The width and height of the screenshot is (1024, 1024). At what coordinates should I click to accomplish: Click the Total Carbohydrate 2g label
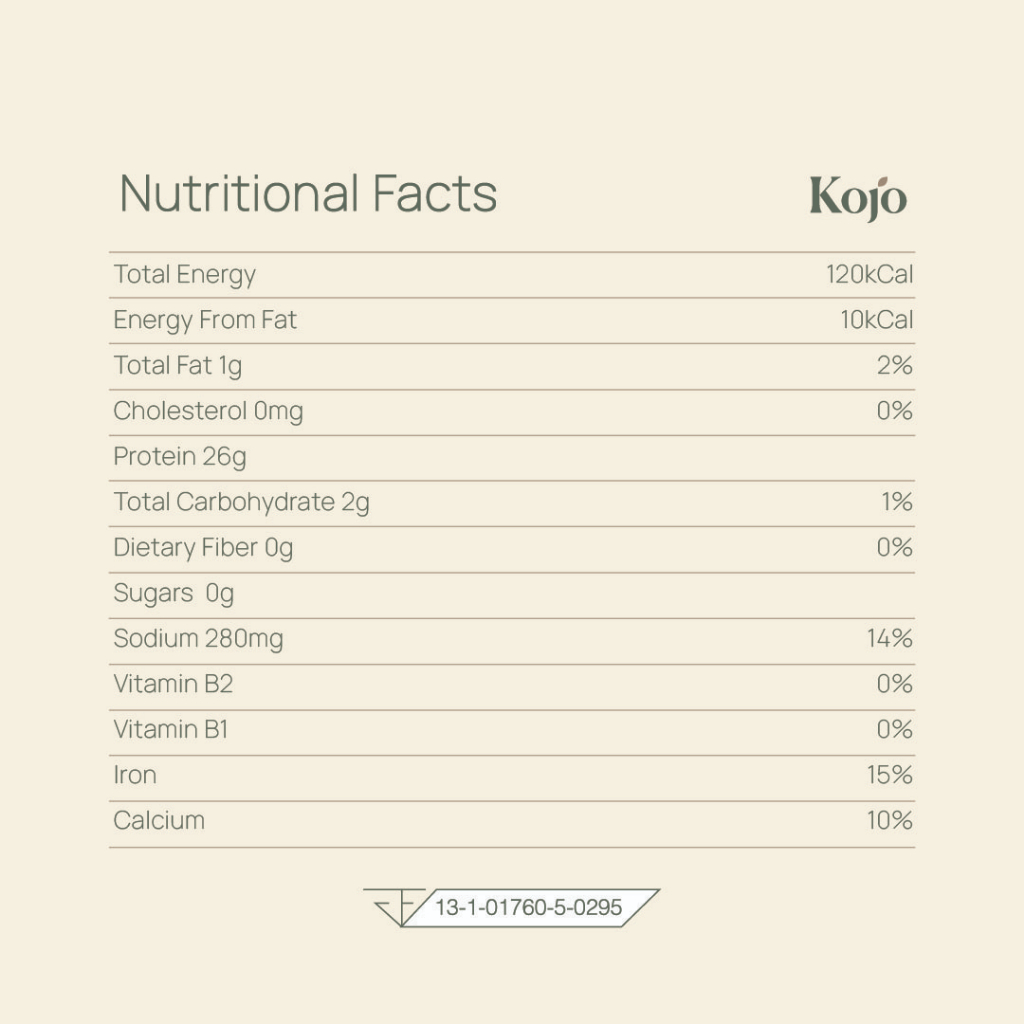[x=242, y=503]
